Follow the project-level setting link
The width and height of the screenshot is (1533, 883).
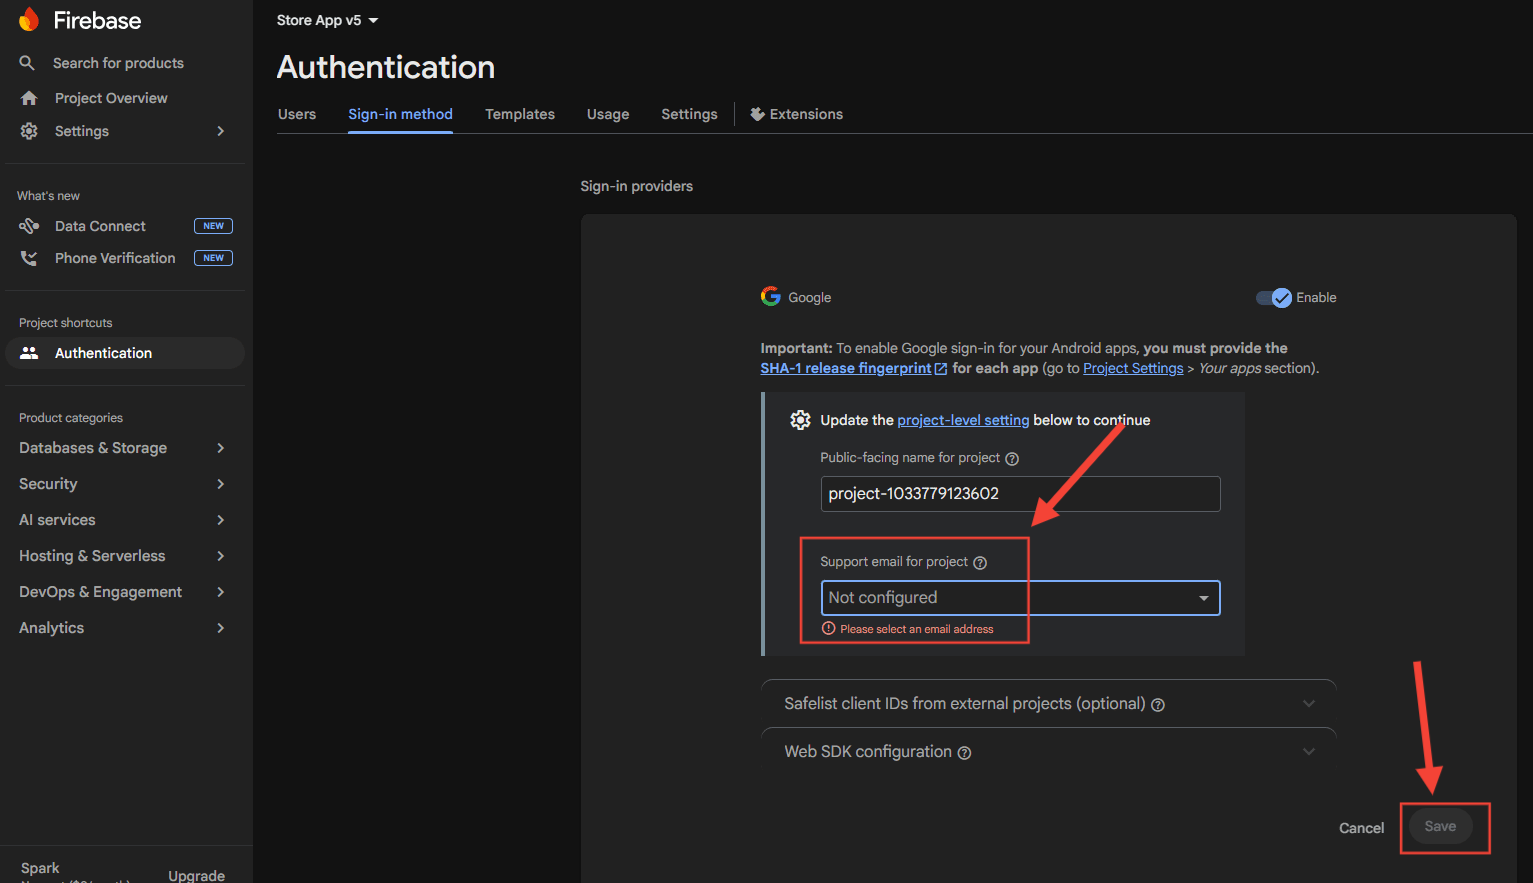tap(963, 420)
